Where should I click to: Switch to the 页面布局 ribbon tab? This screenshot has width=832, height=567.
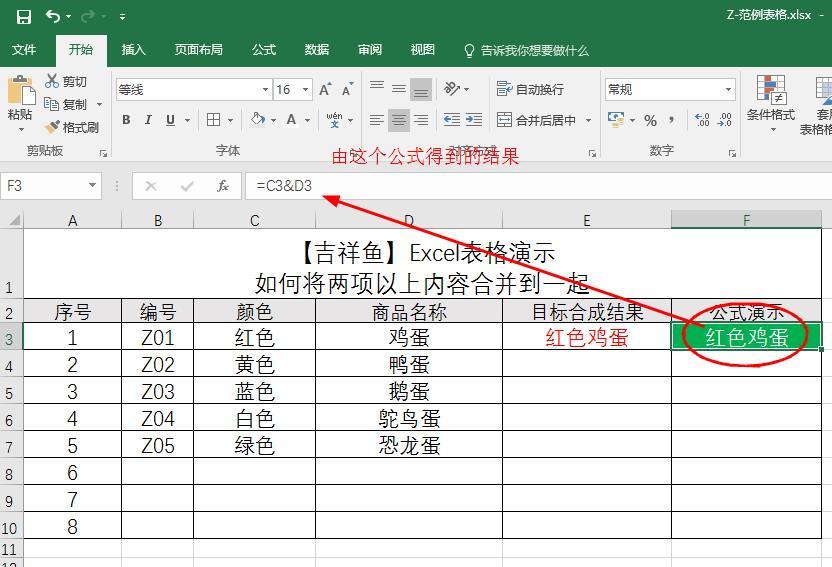[x=198, y=50]
